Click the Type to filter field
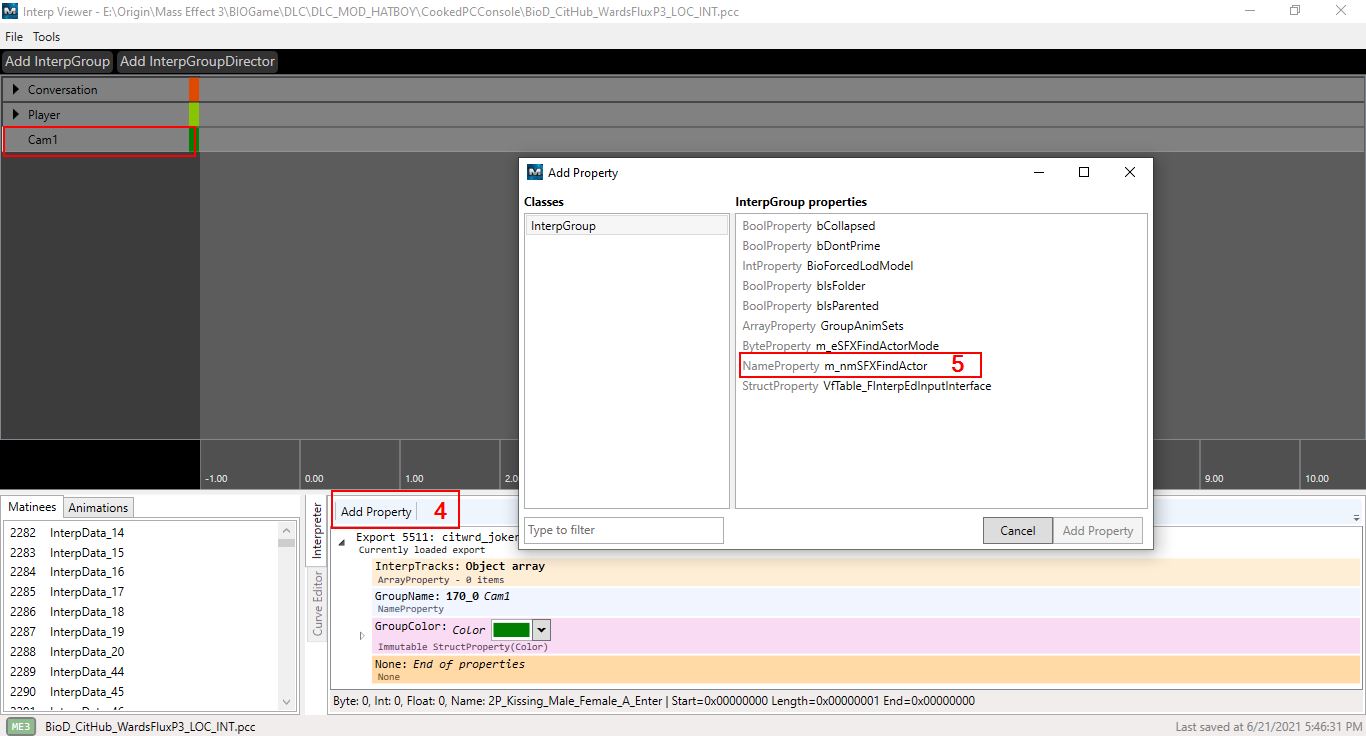The image size is (1366, 736). click(x=623, y=530)
